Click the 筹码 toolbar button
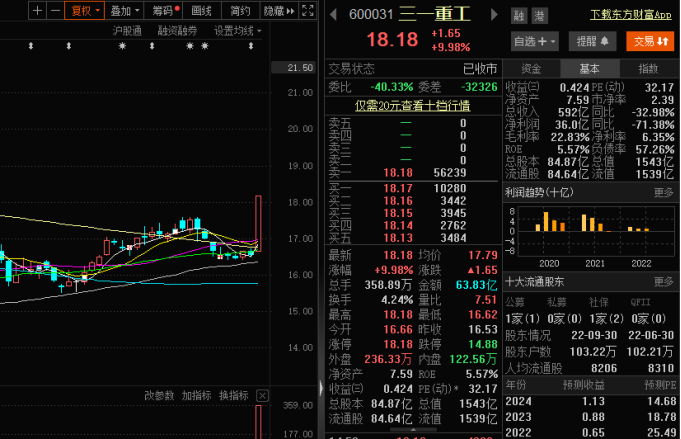 [x=164, y=11]
